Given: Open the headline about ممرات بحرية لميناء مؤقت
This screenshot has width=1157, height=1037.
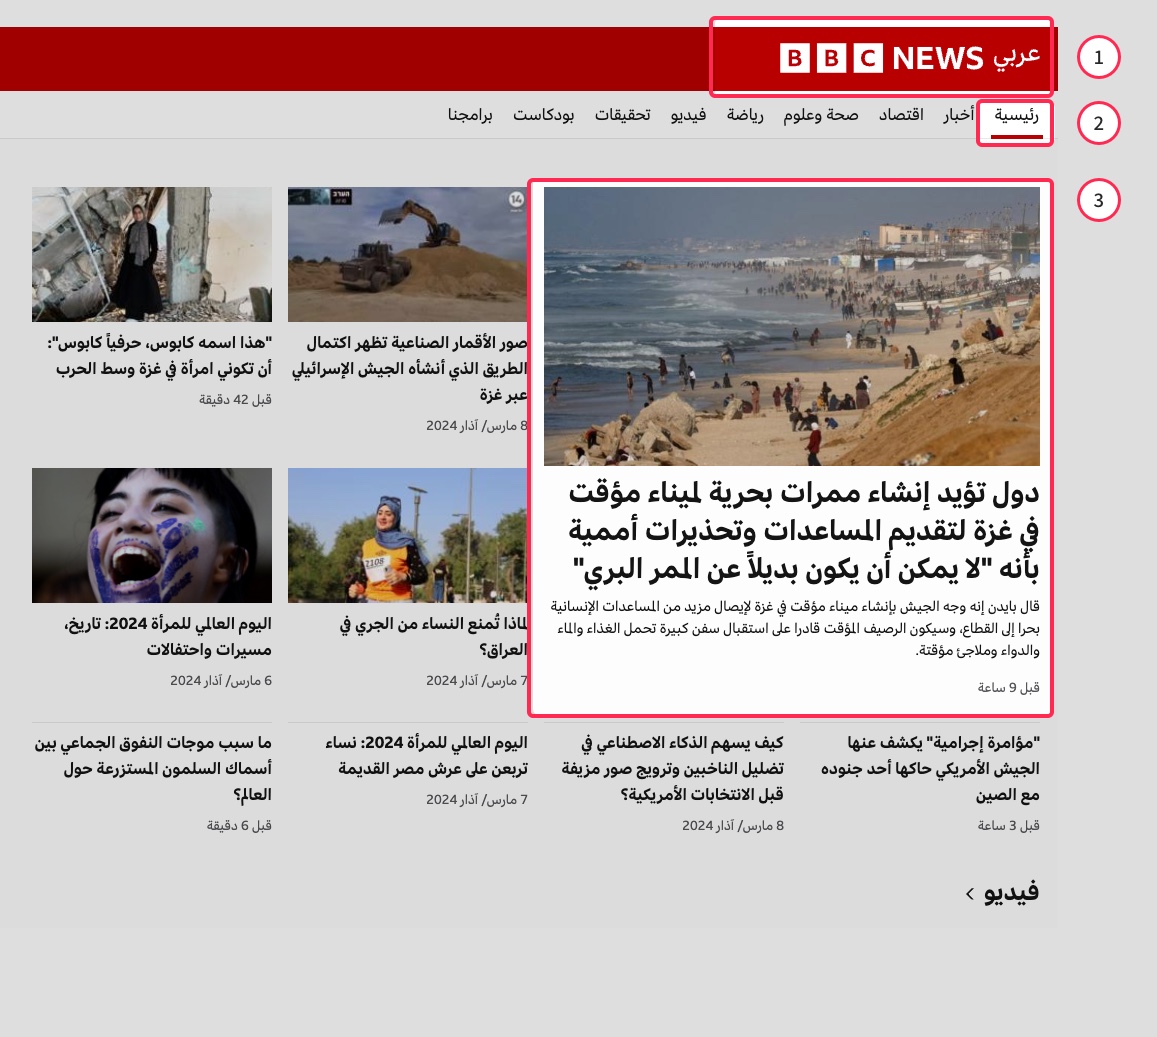Looking at the screenshot, I should click(x=804, y=531).
